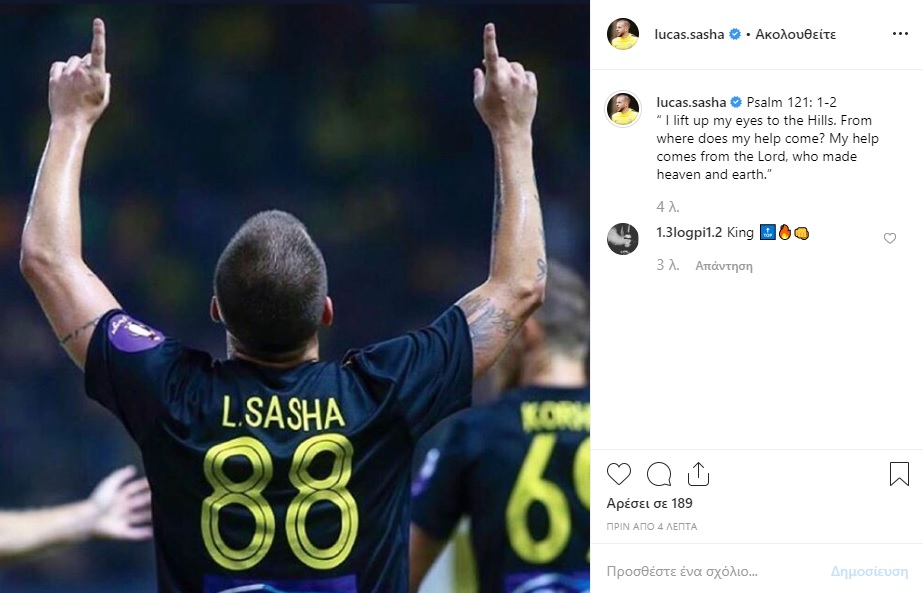Open the 1.3logpi1.2 commenter avatar
The image size is (923, 593).
pos(623,239)
